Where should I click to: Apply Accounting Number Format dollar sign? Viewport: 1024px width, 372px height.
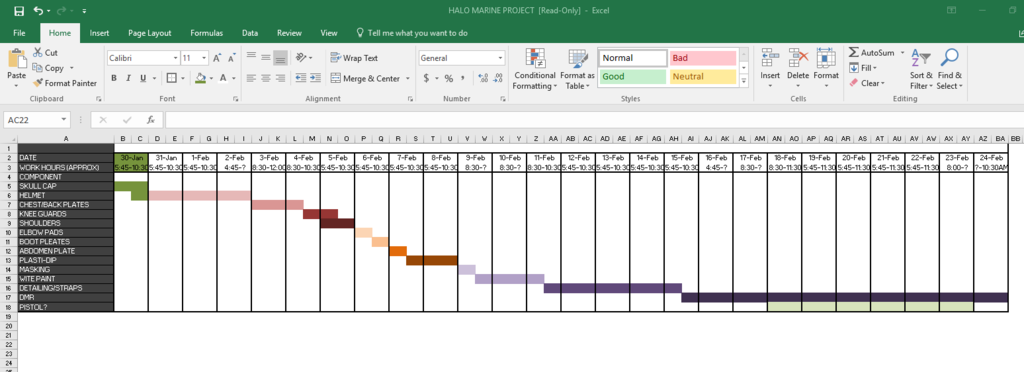(426, 78)
